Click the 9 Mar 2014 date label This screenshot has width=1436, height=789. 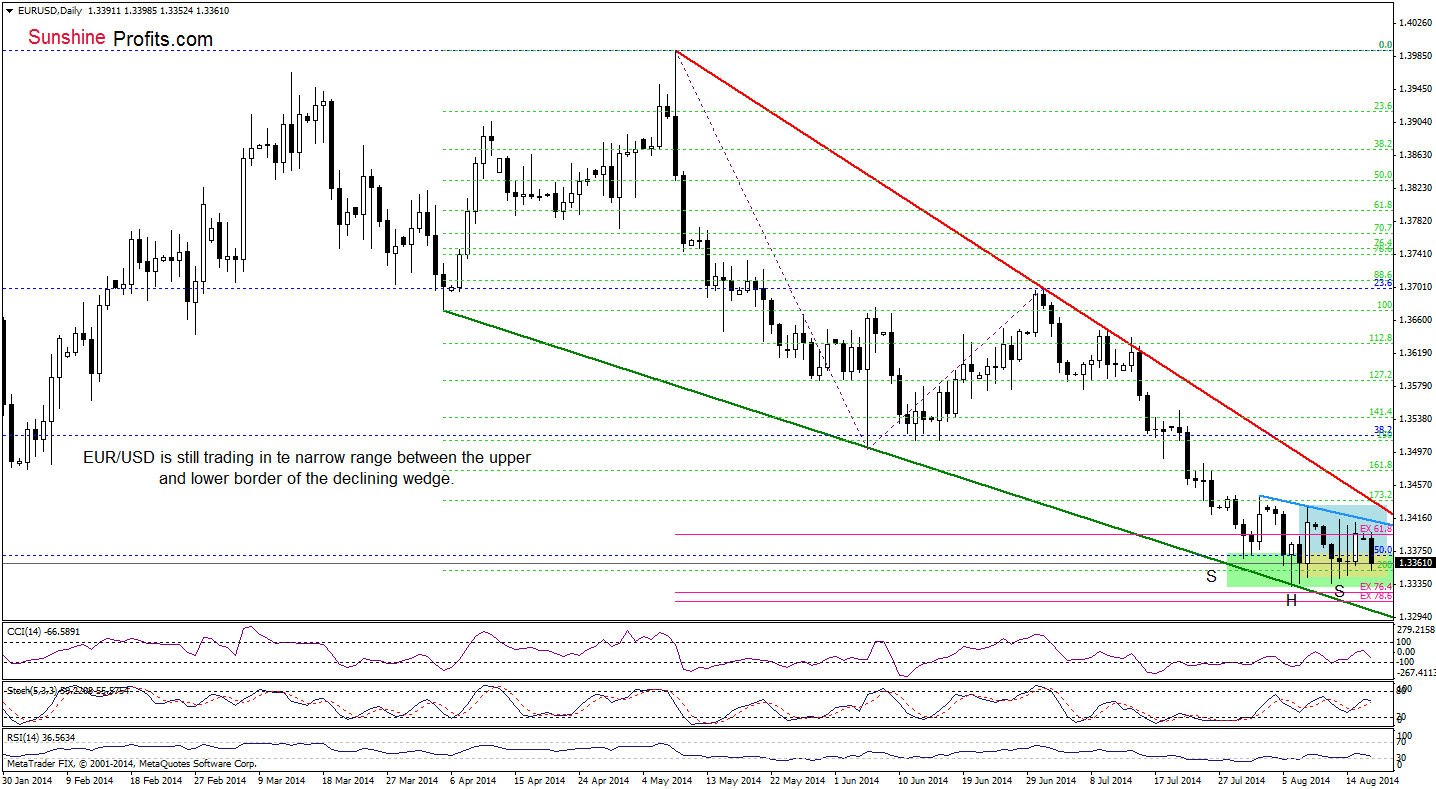coord(282,780)
